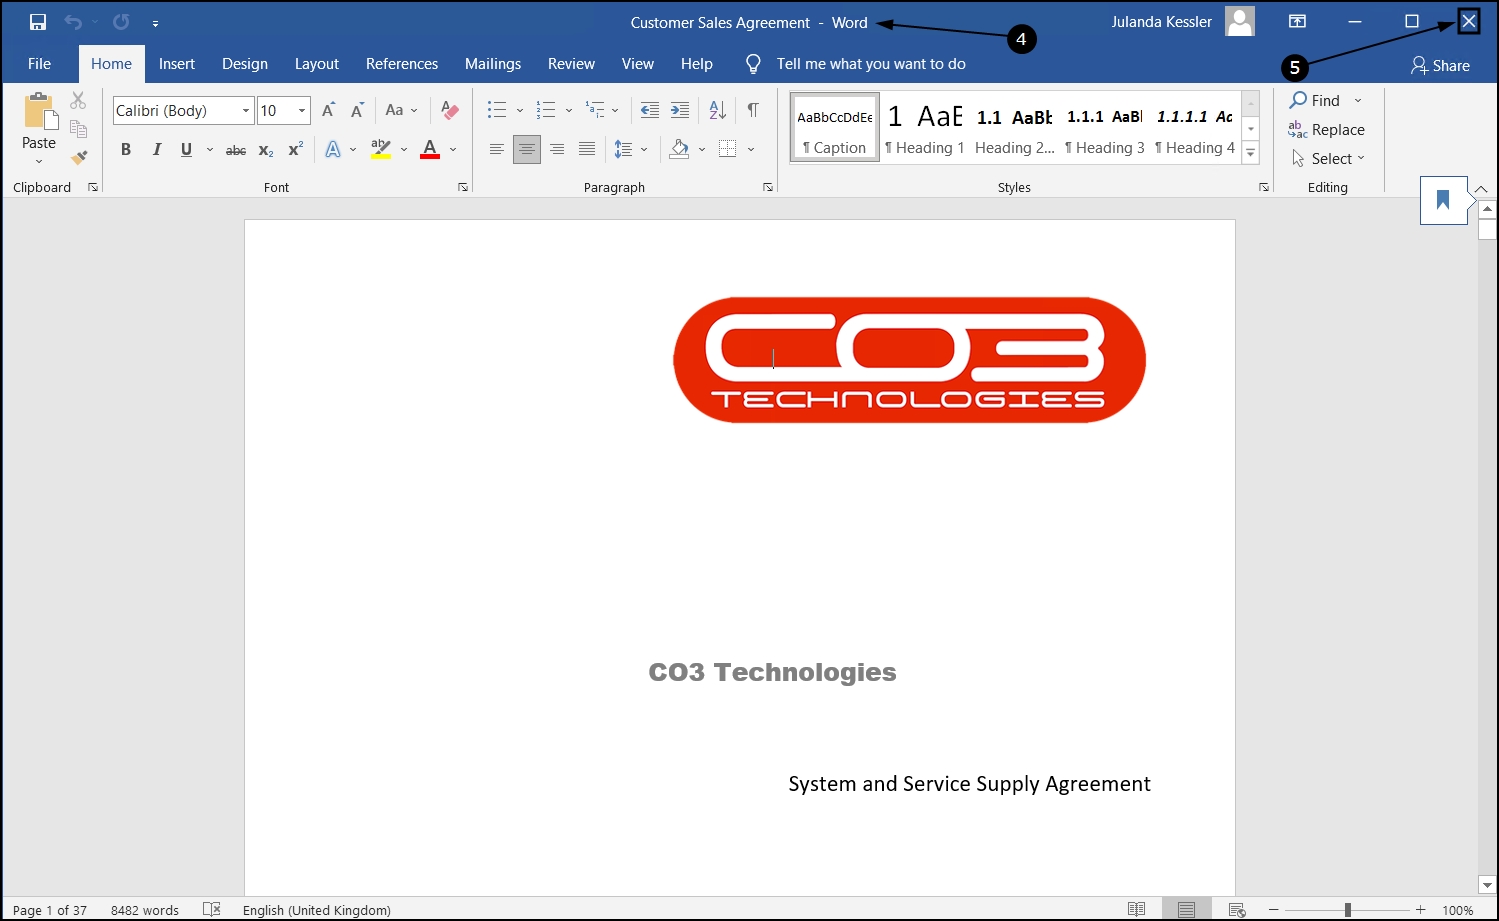Open Replace in Editing group

[x=1327, y=129]
